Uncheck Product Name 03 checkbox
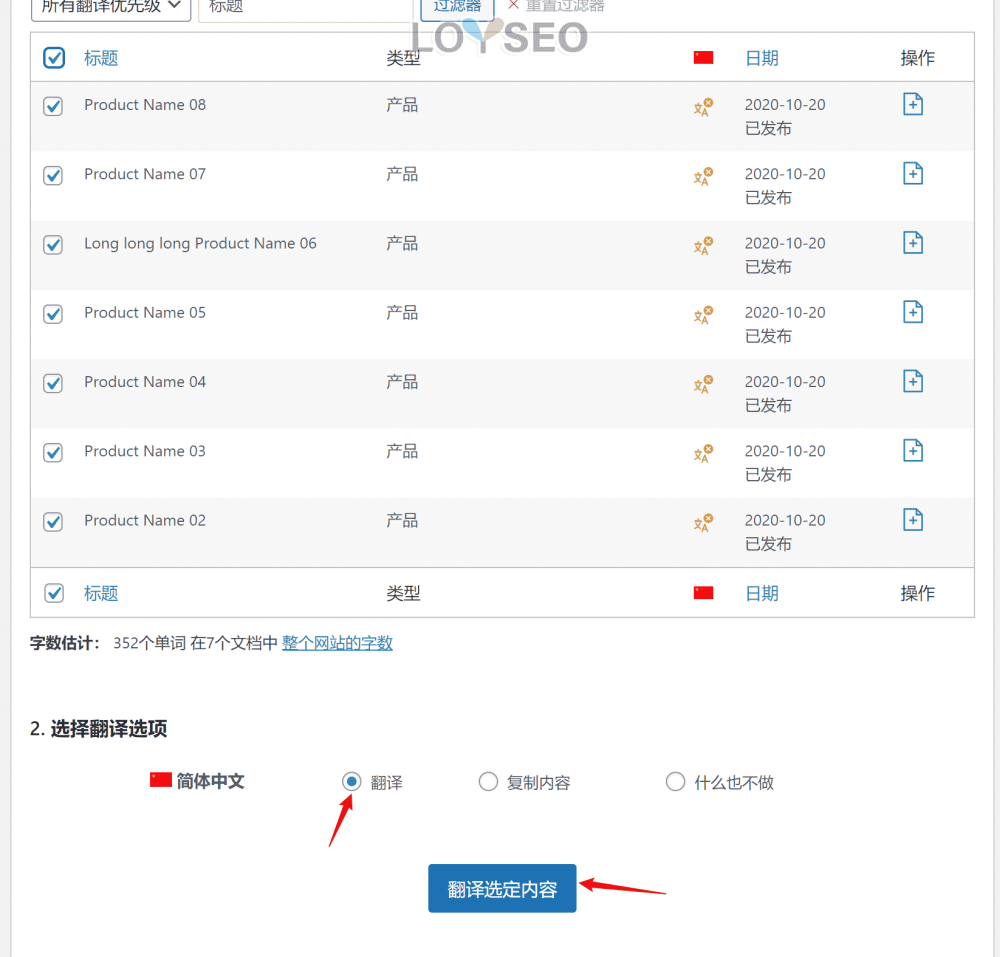The width and height of the screenshot is (1000, 957). pos(53,453)
